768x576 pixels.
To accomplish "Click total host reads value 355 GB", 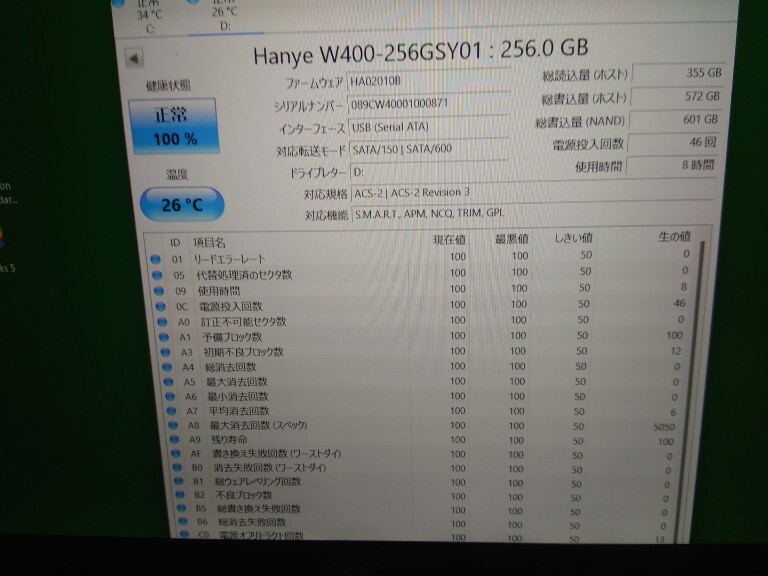I will [x=678, y=73].
